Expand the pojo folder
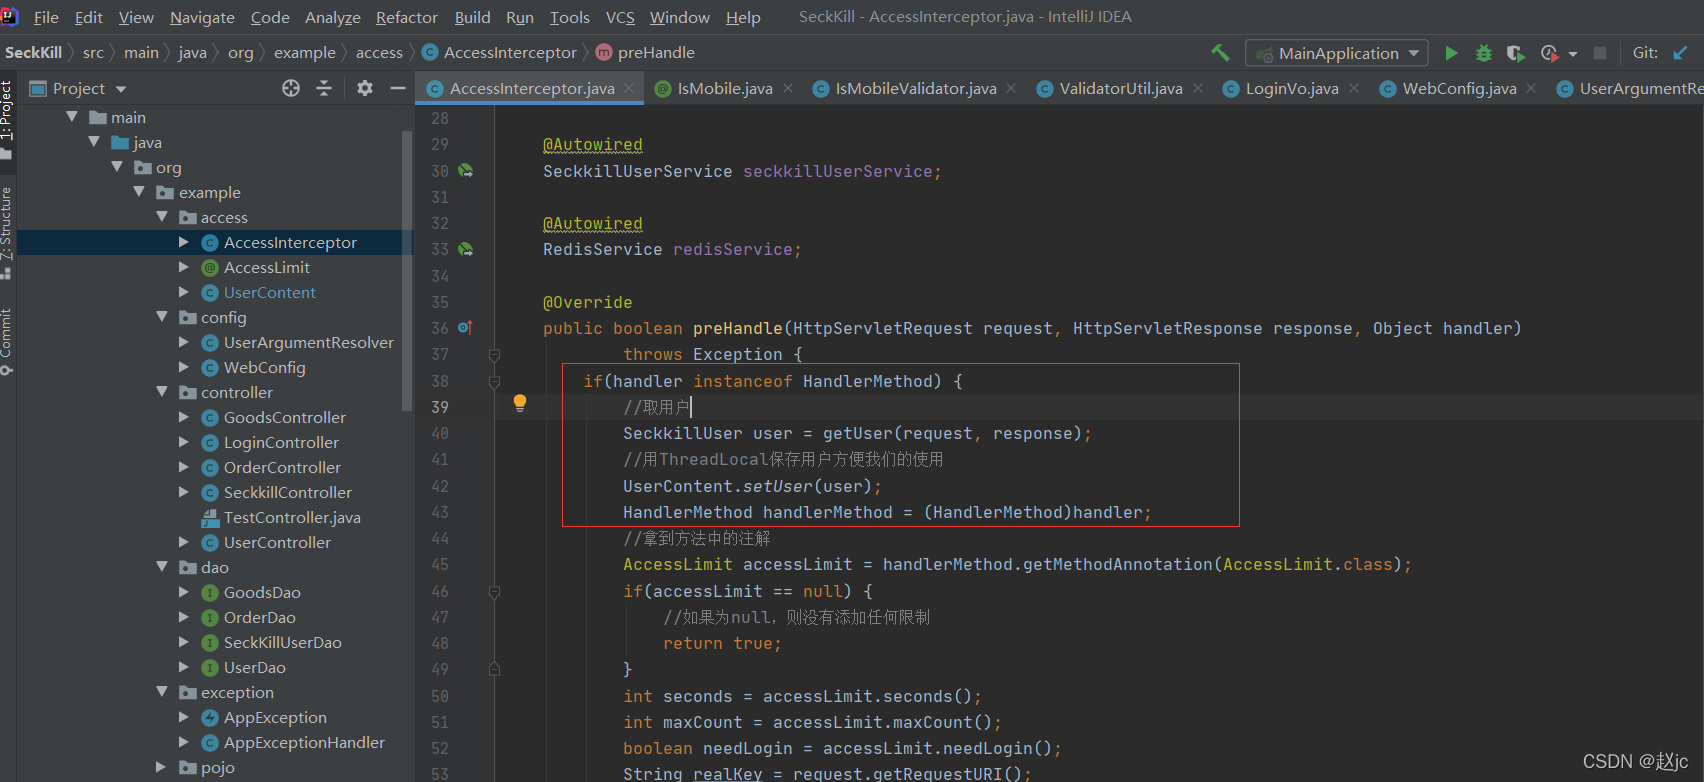The image size is (1704, 782). pyautogui.click(x=162, y=767)
